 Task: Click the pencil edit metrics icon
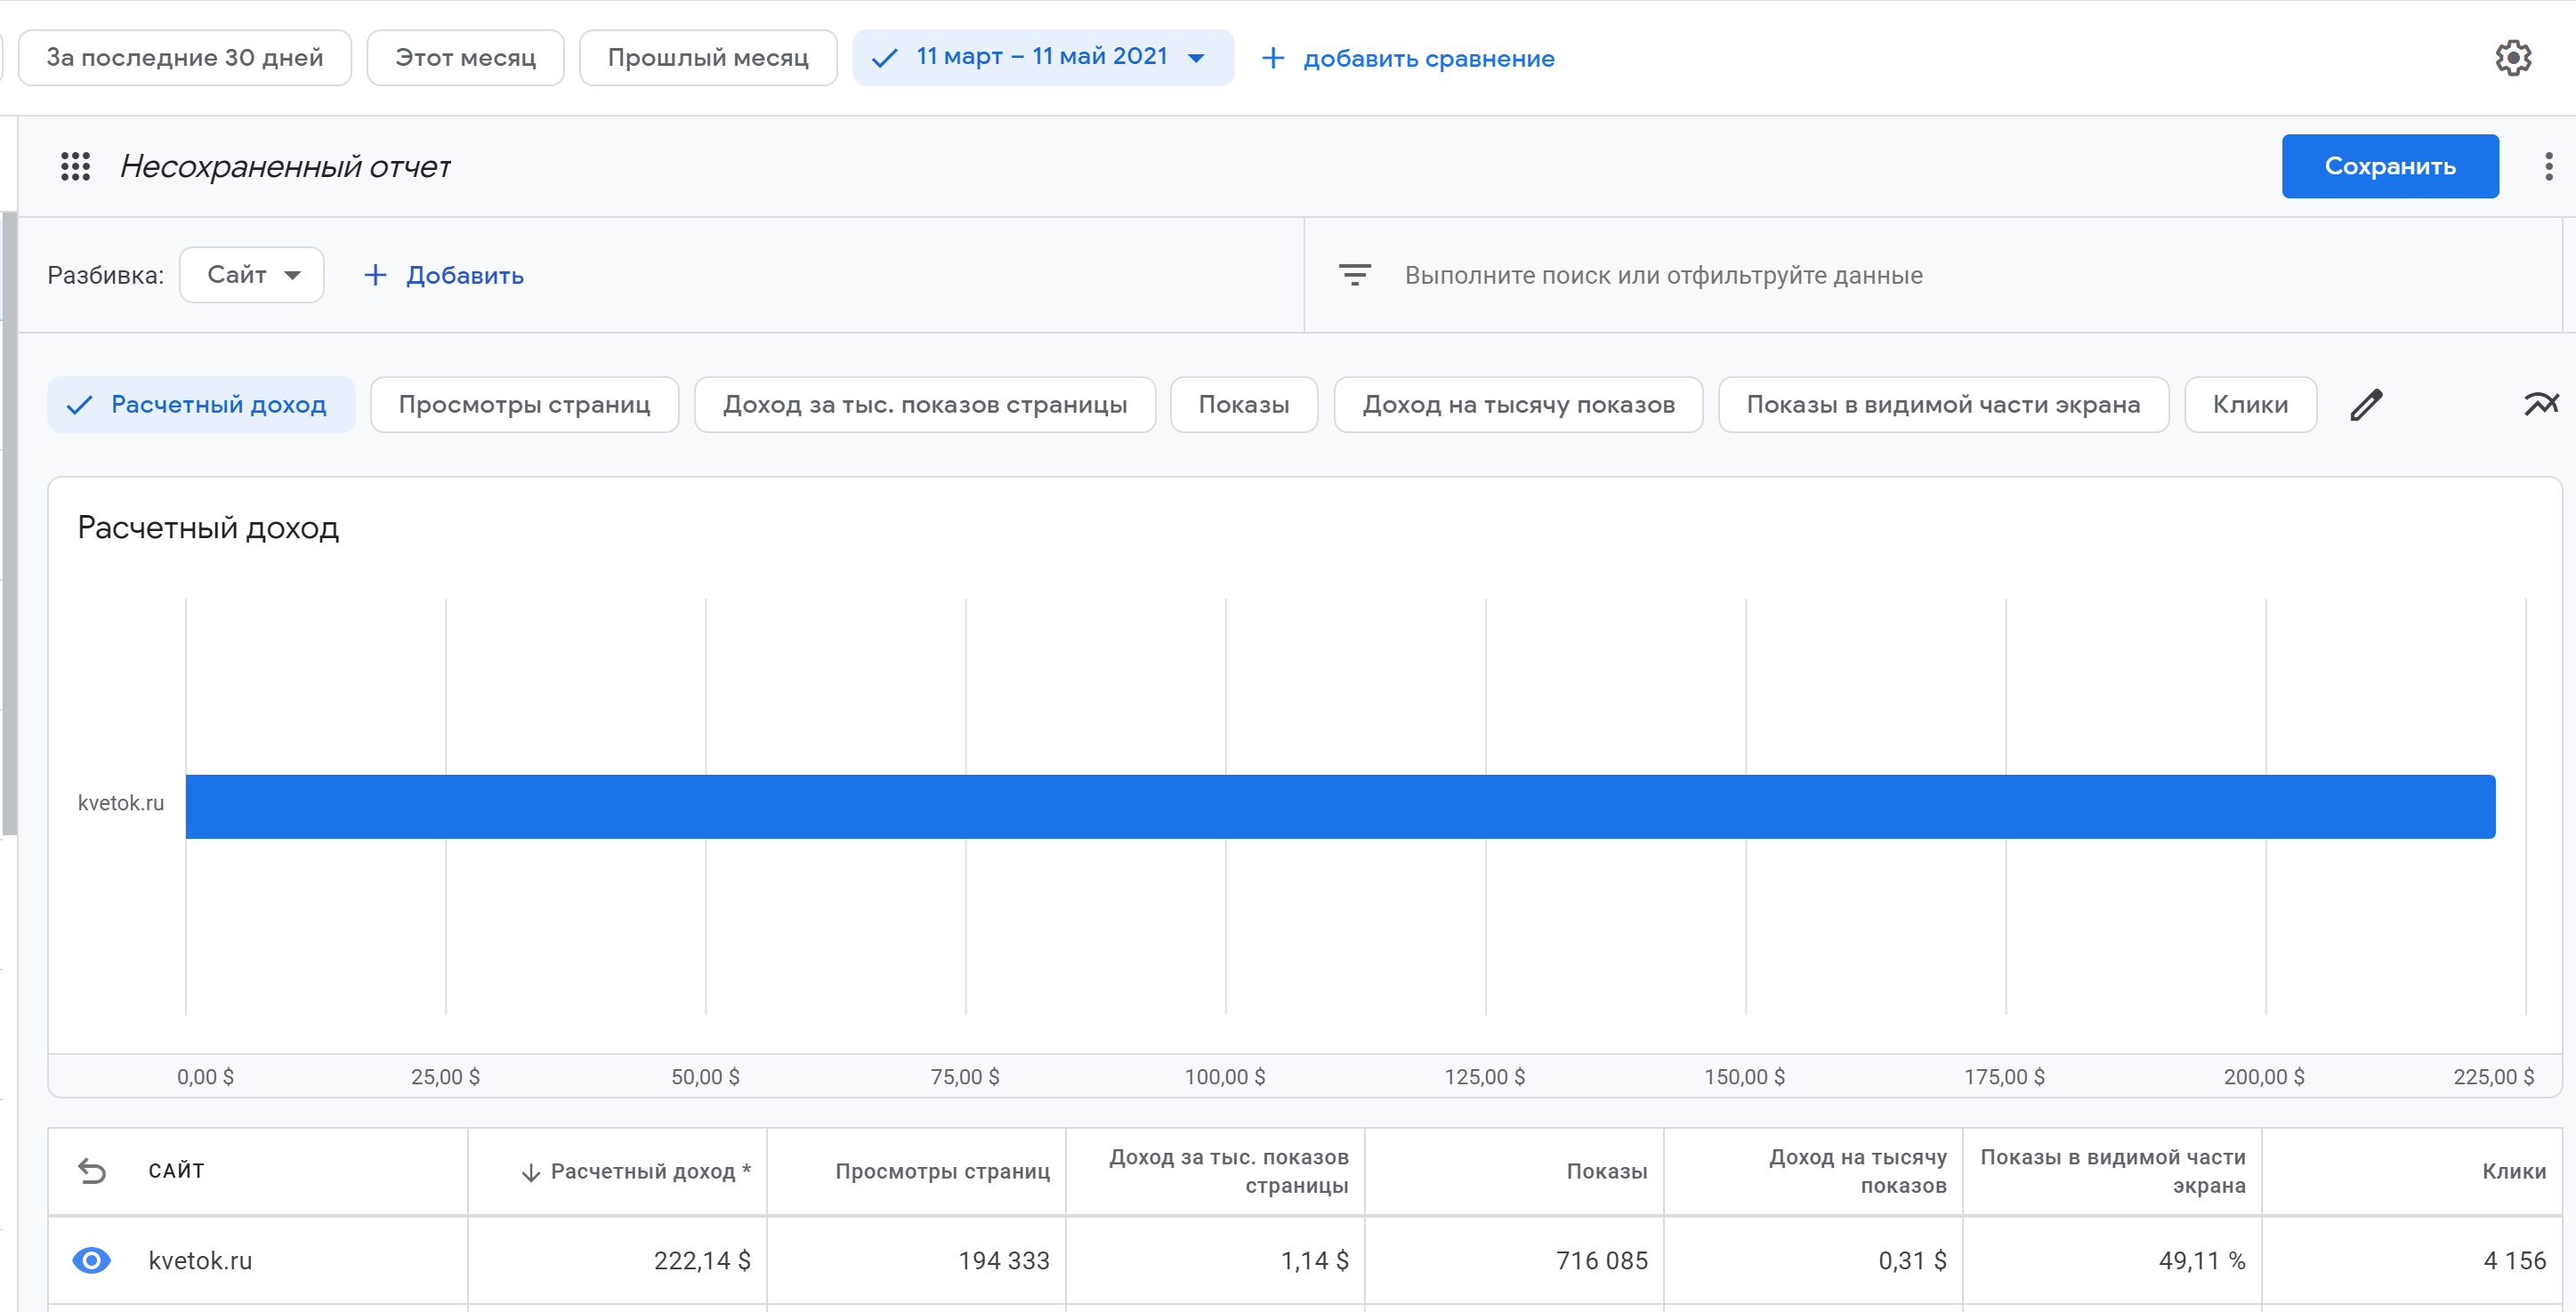[2366, 405]
